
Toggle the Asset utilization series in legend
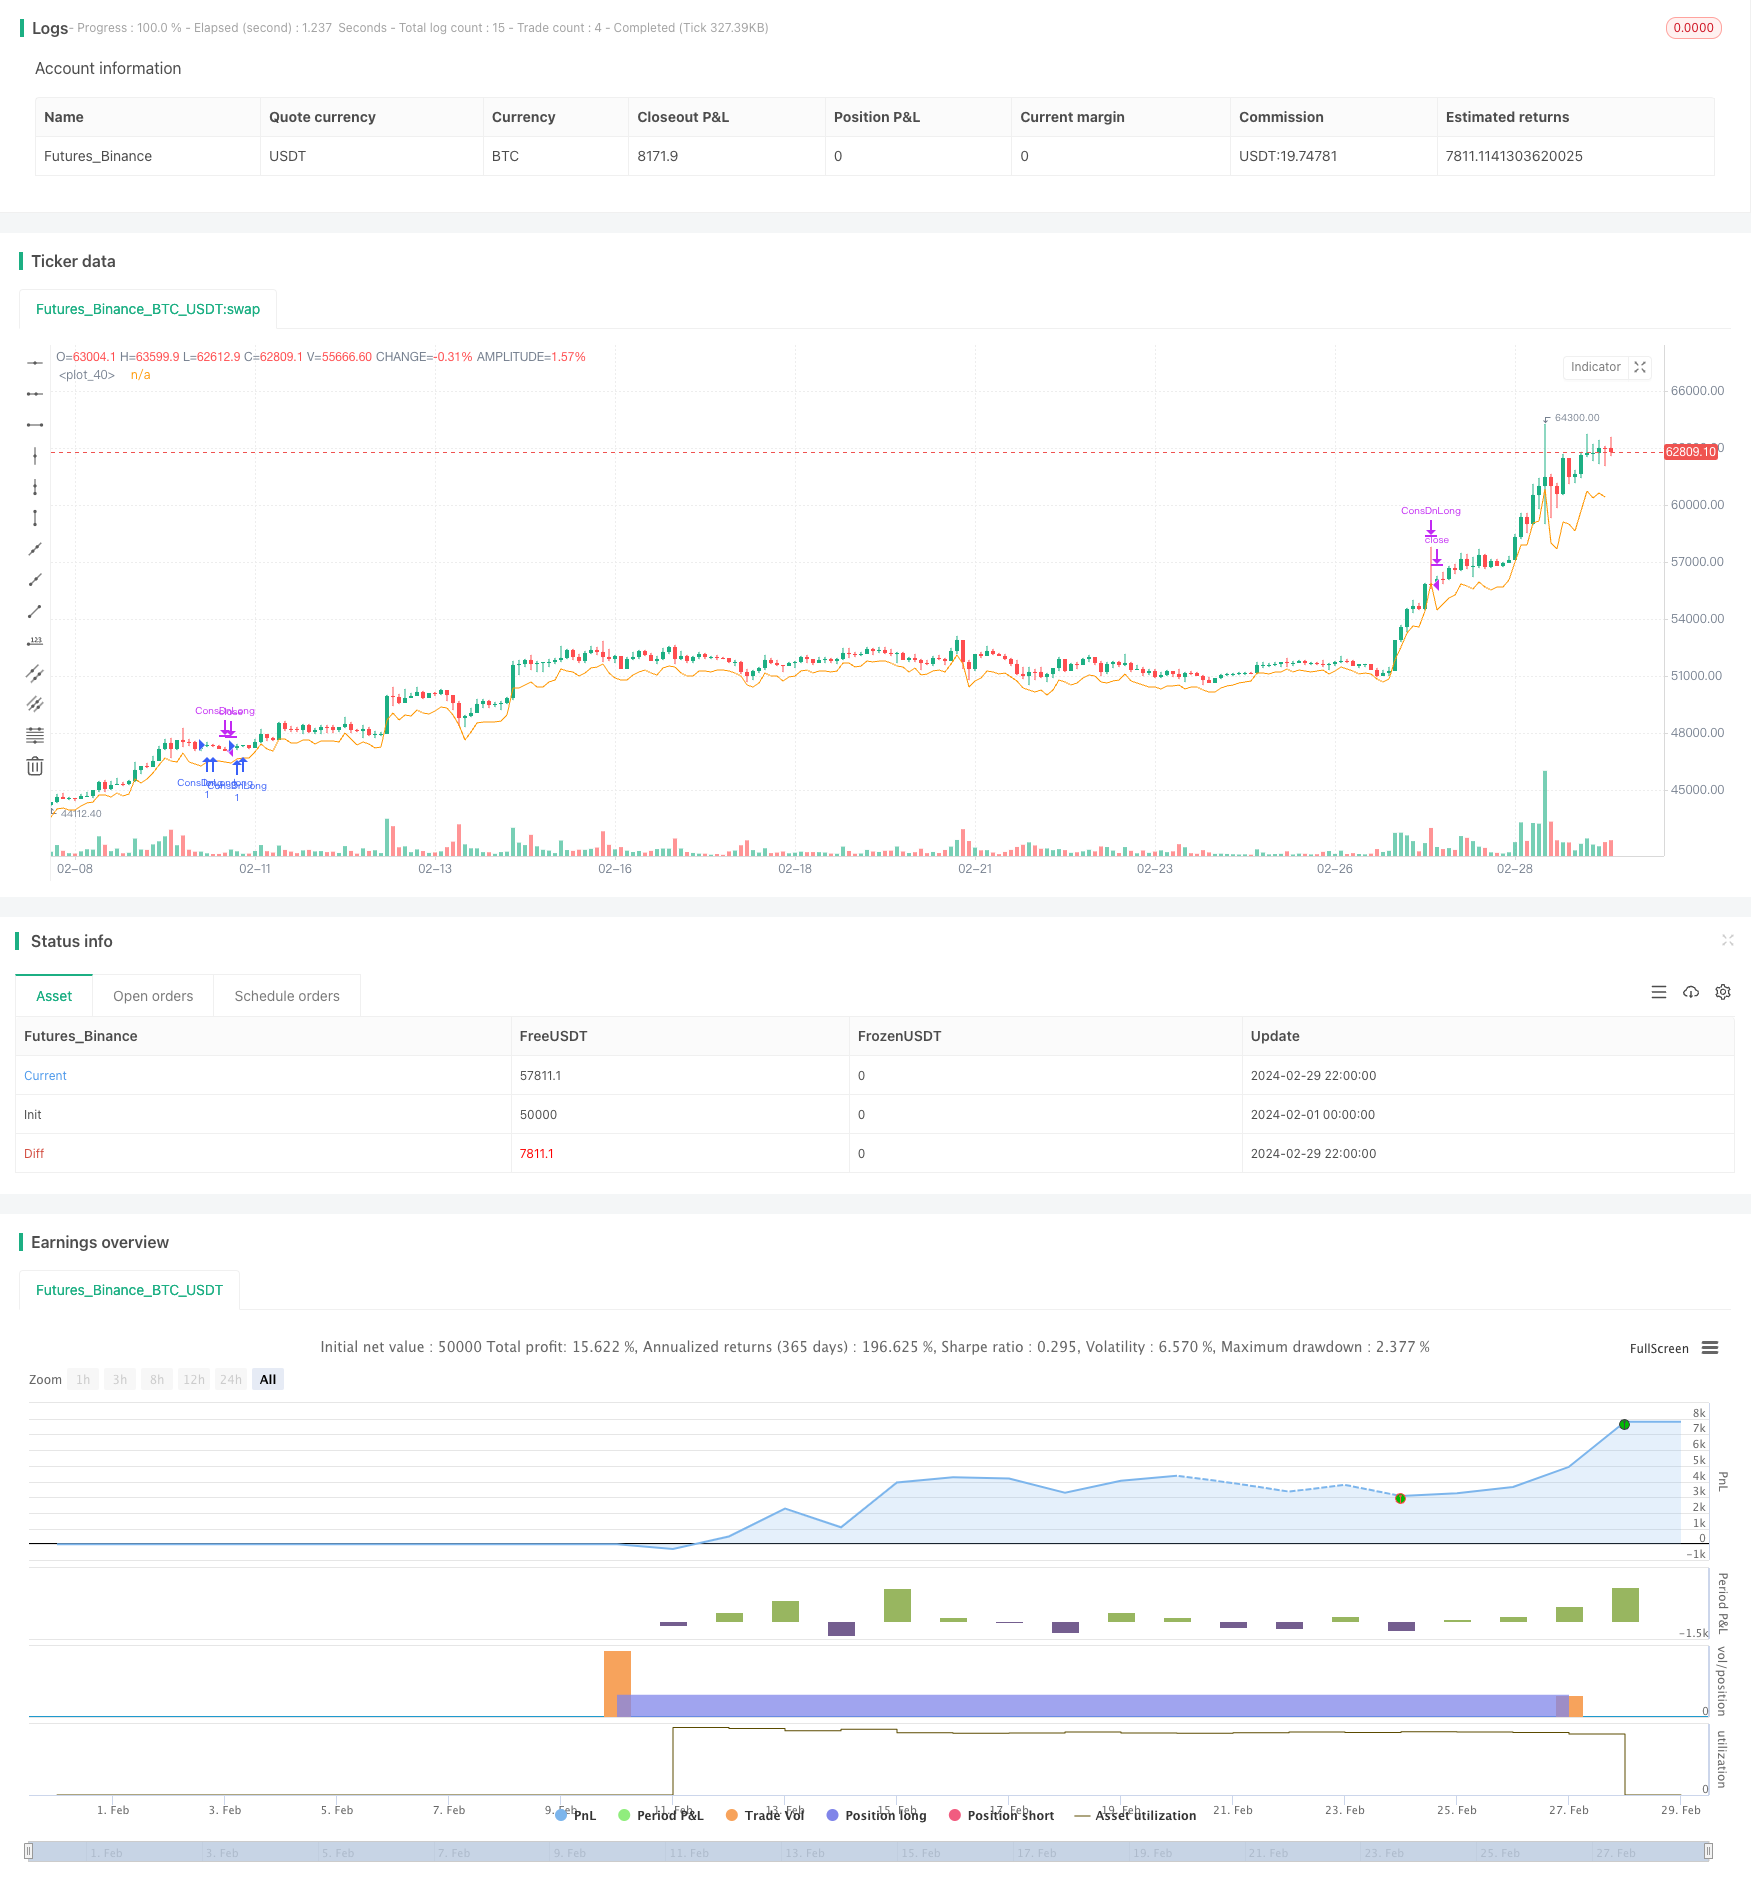coord(1135,1816)
